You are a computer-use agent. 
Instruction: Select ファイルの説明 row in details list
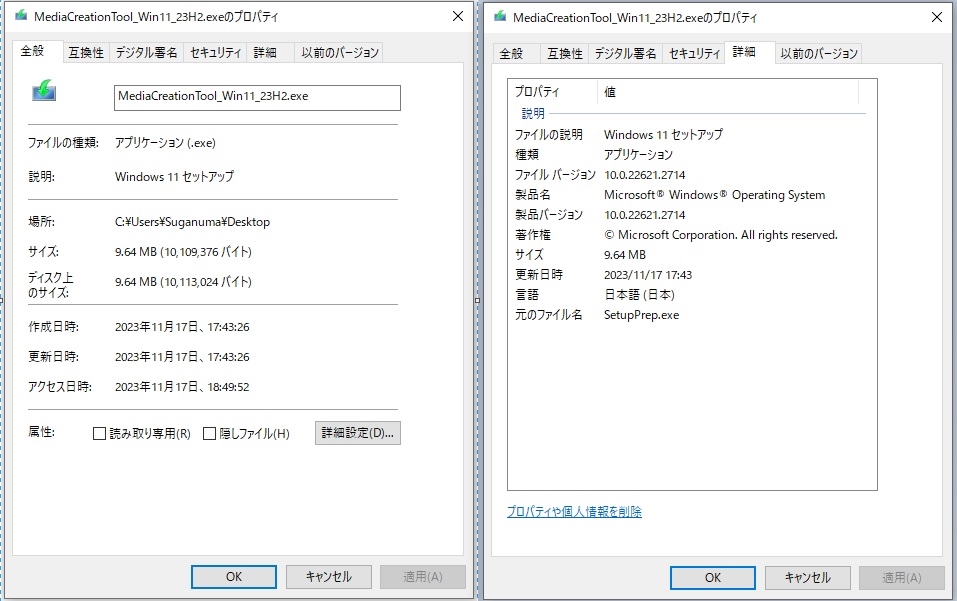(688, 134)
